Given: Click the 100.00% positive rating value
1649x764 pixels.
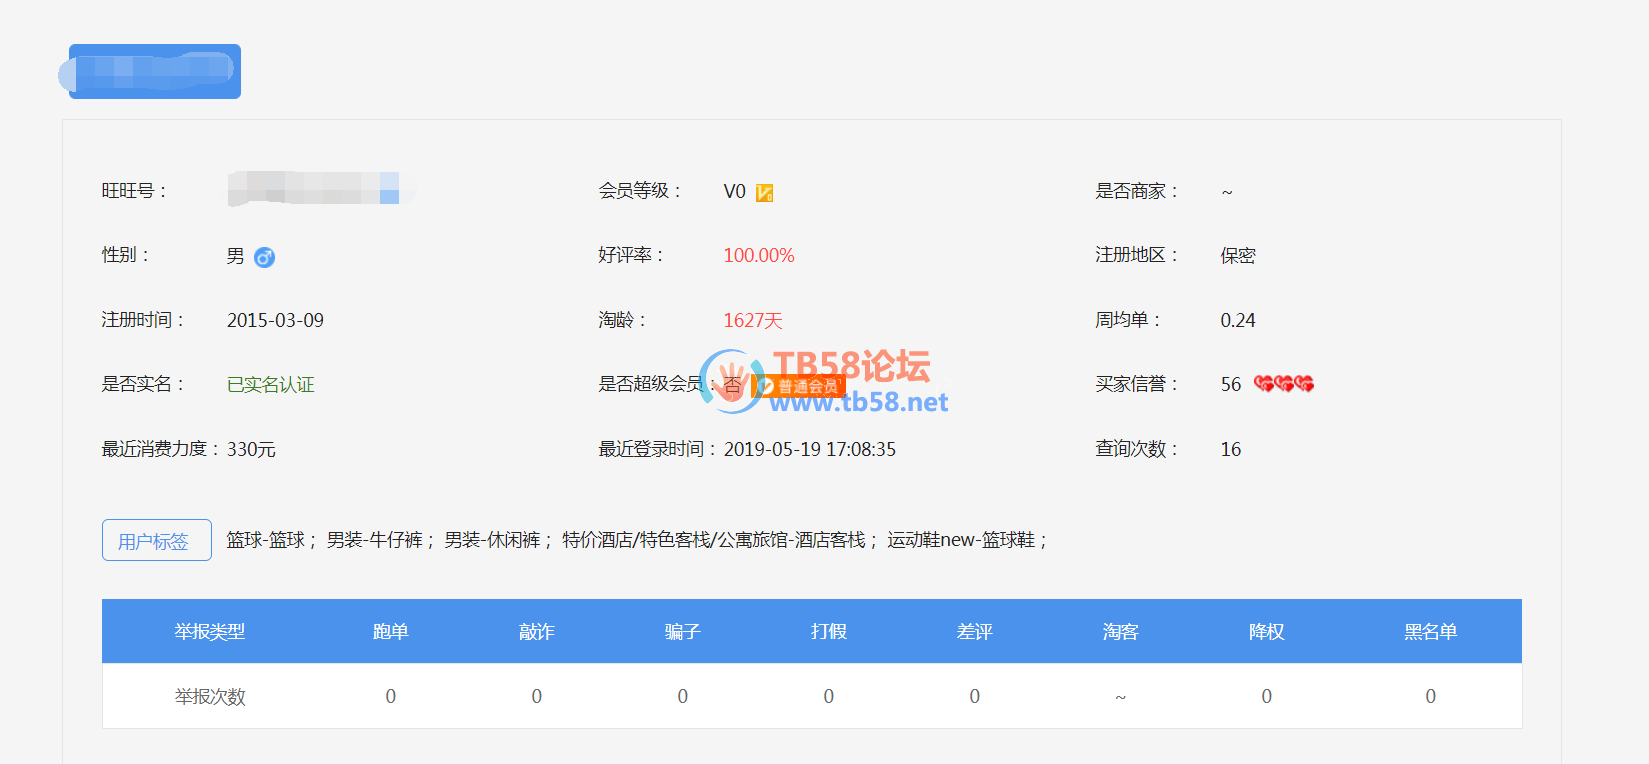Looking at the screenshot, I should [x=758, y=256].
